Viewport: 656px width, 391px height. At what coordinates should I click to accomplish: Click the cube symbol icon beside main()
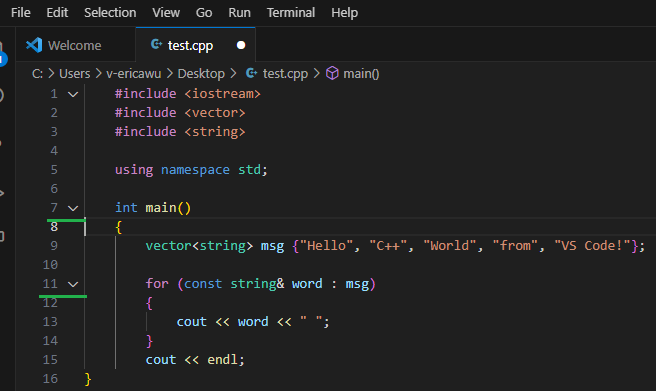332,73
